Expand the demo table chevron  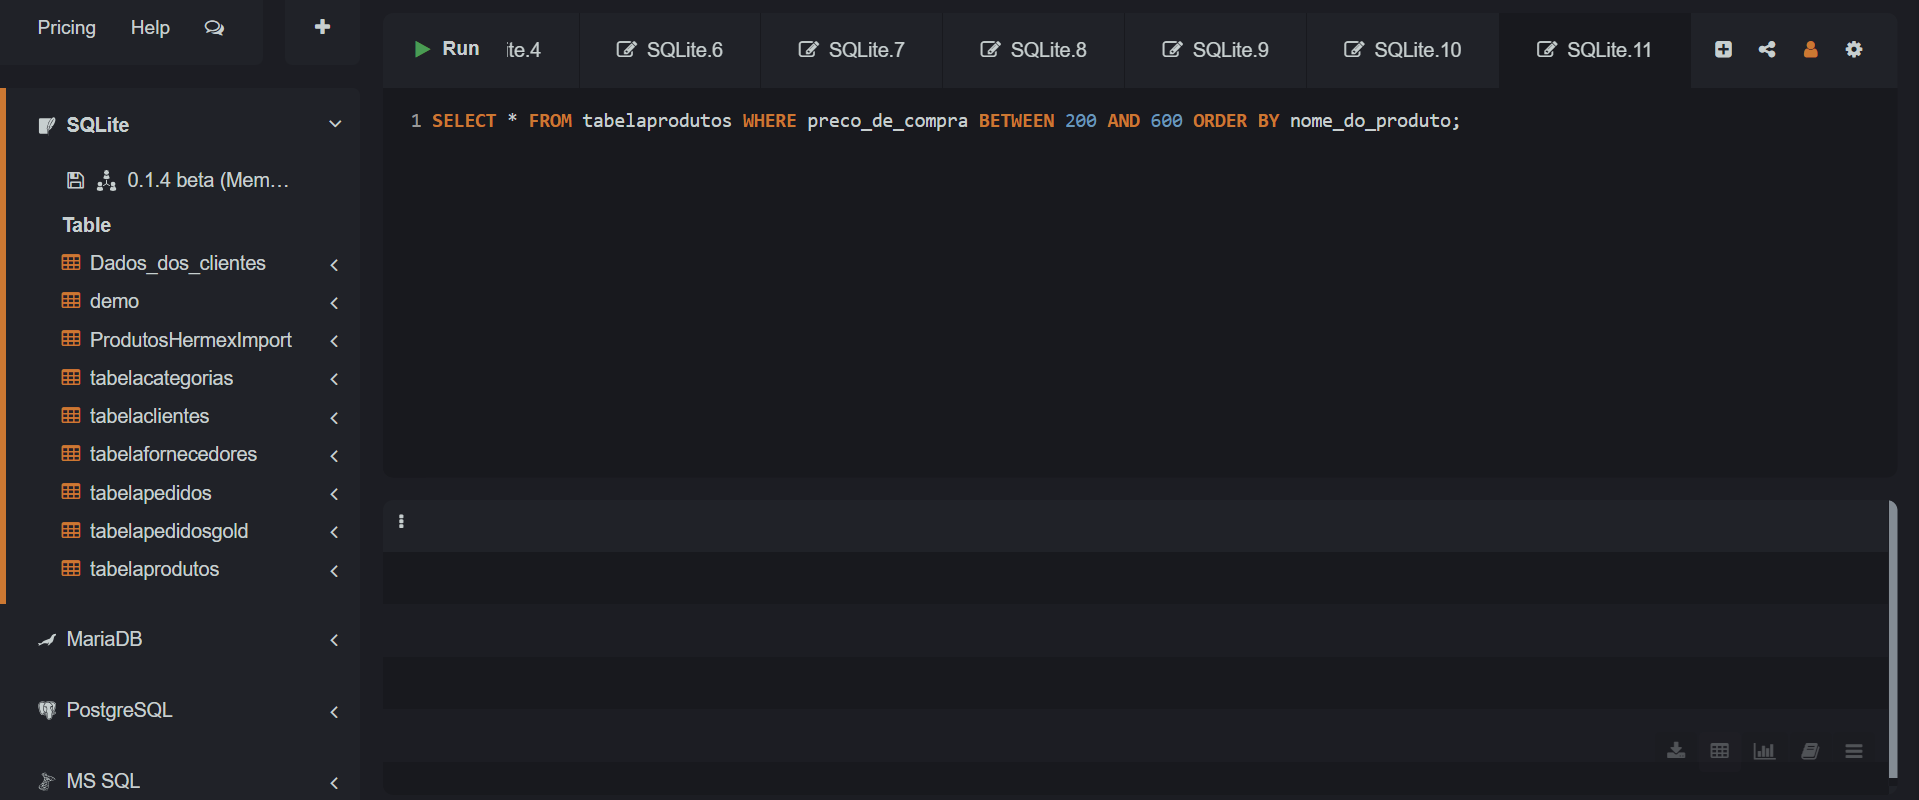pos(334,303)
